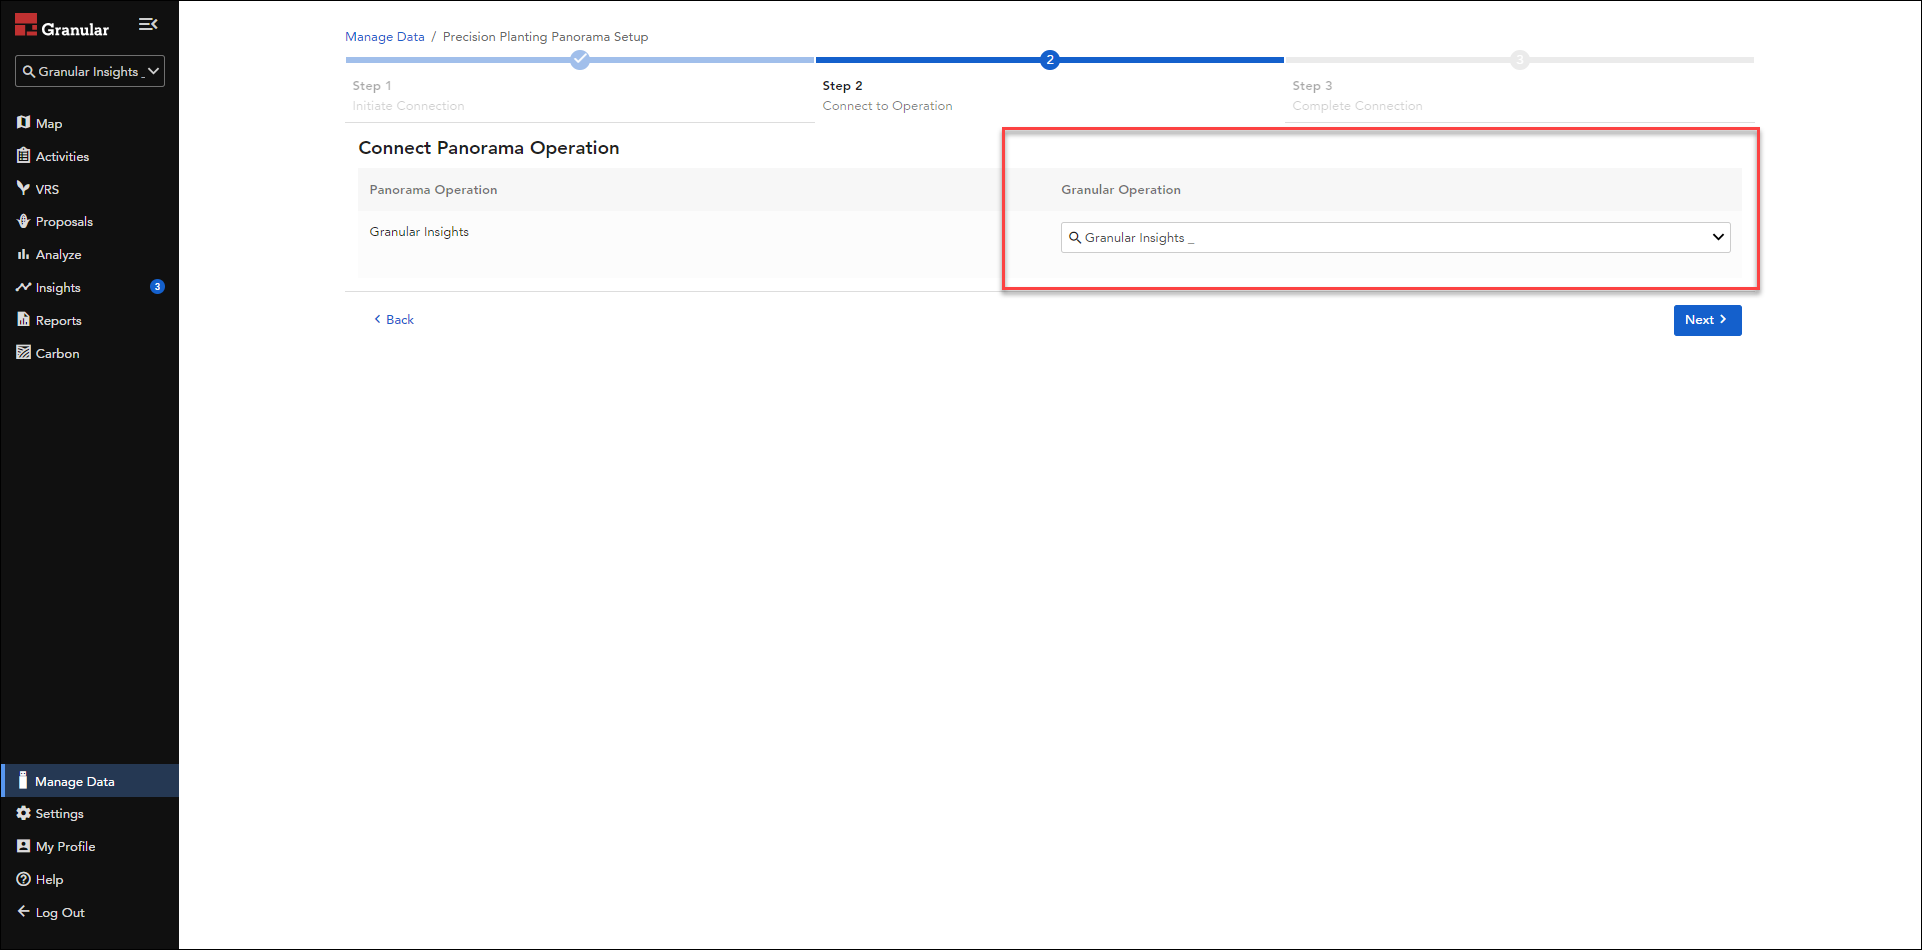Click the Granular logo icon
Viewport: 1922px width, 950px height.
tap(26, 25)
